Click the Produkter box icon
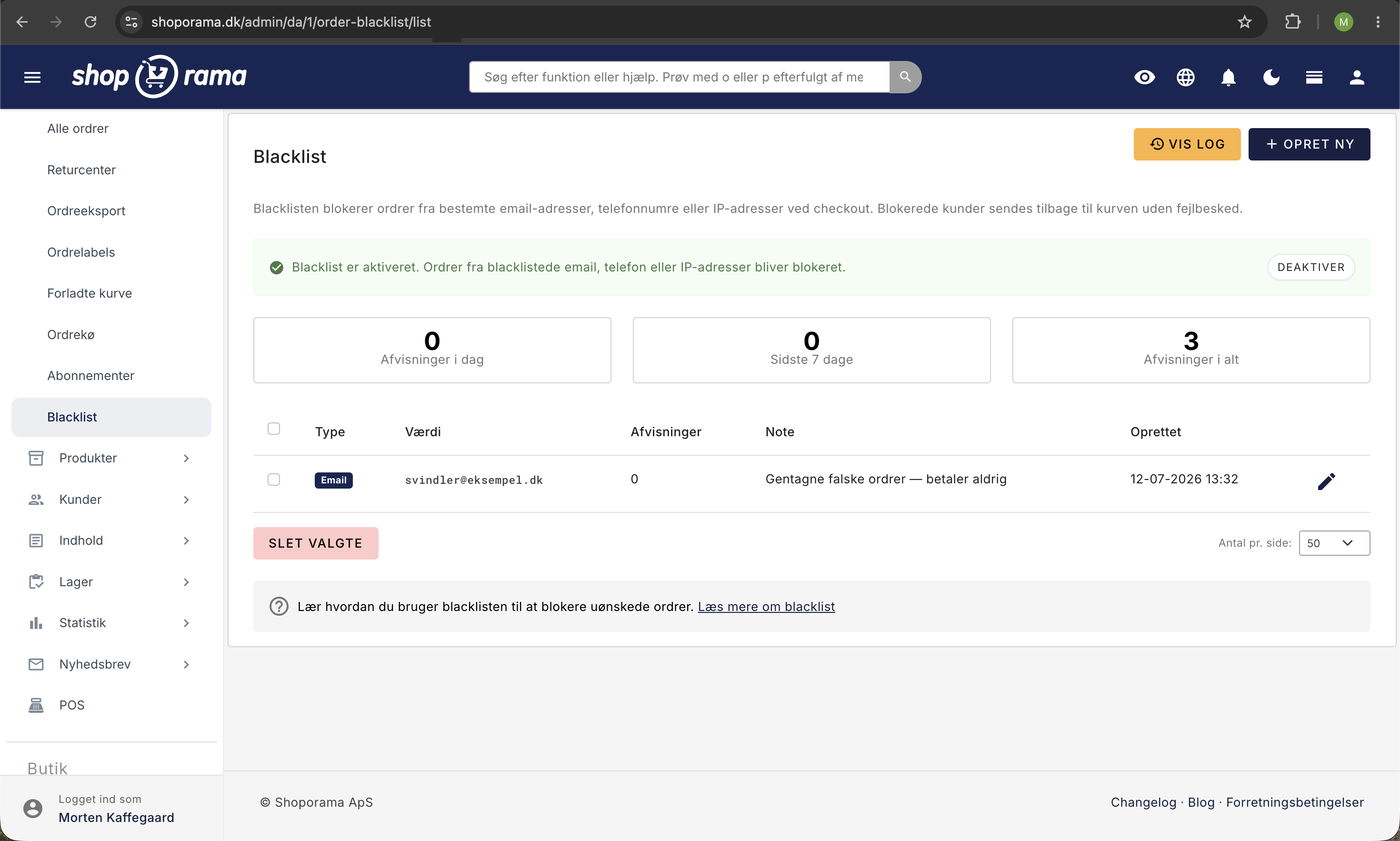This screenshot has height=841, width=1400. click(x=36, y=458)
